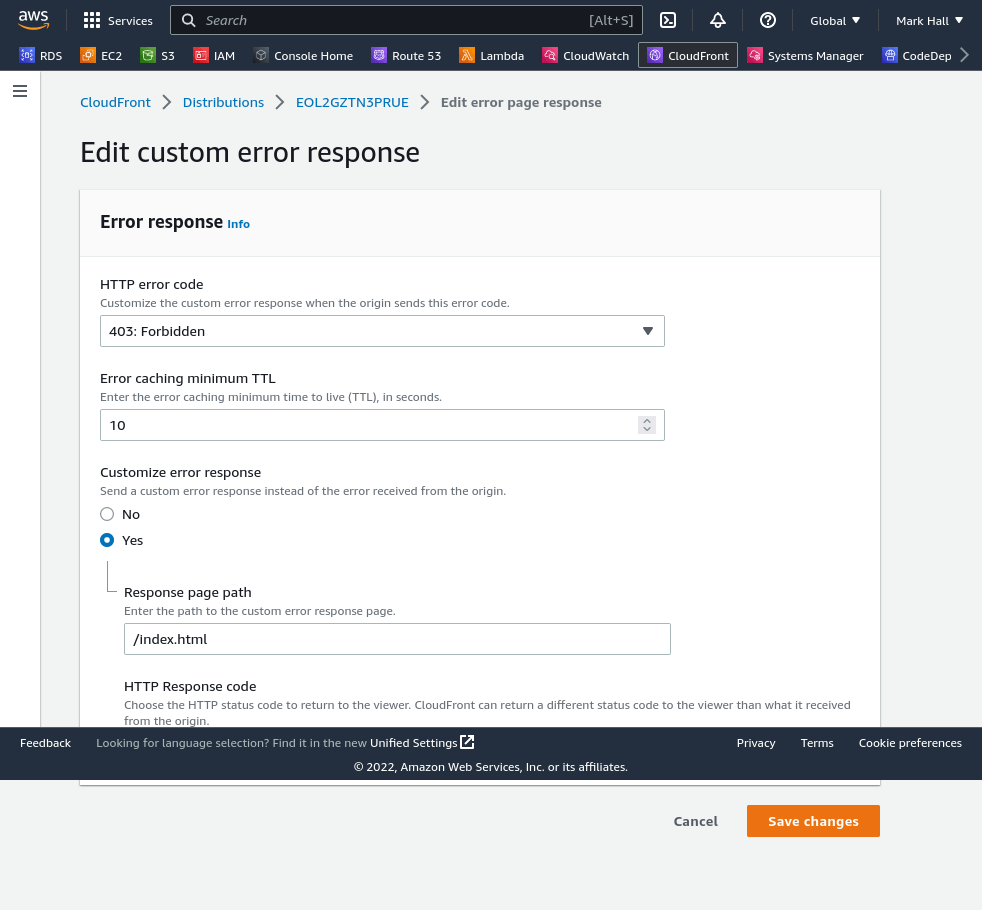This screenshot has height=910, width=982.
Task: Open the help menu via question mark icon
Action: [x=767, y=20]
